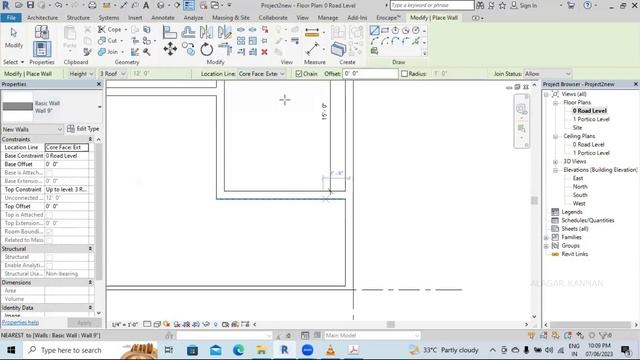Expand the Families tree node
Image resolution: width=640 pixels, height=360 pixels.
[546, 238]
